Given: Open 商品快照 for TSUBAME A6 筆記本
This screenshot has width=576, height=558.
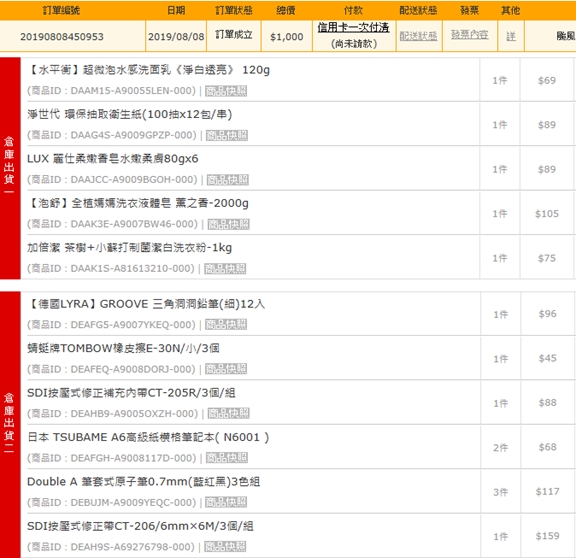Looking at the screenshot, I should [x=227, y=458].
